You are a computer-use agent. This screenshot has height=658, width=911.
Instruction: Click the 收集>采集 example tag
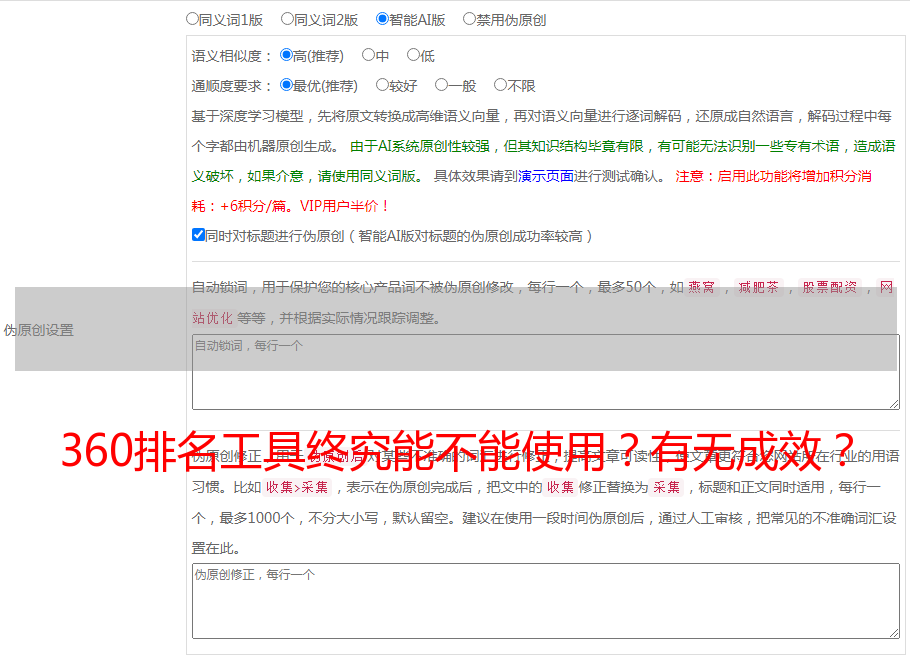[297, 487]
